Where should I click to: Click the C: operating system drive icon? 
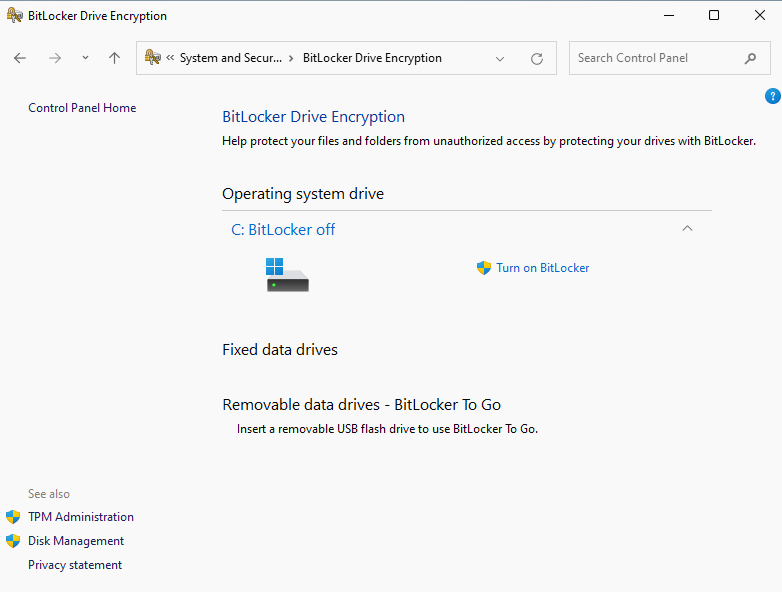[x=287, y=274]
